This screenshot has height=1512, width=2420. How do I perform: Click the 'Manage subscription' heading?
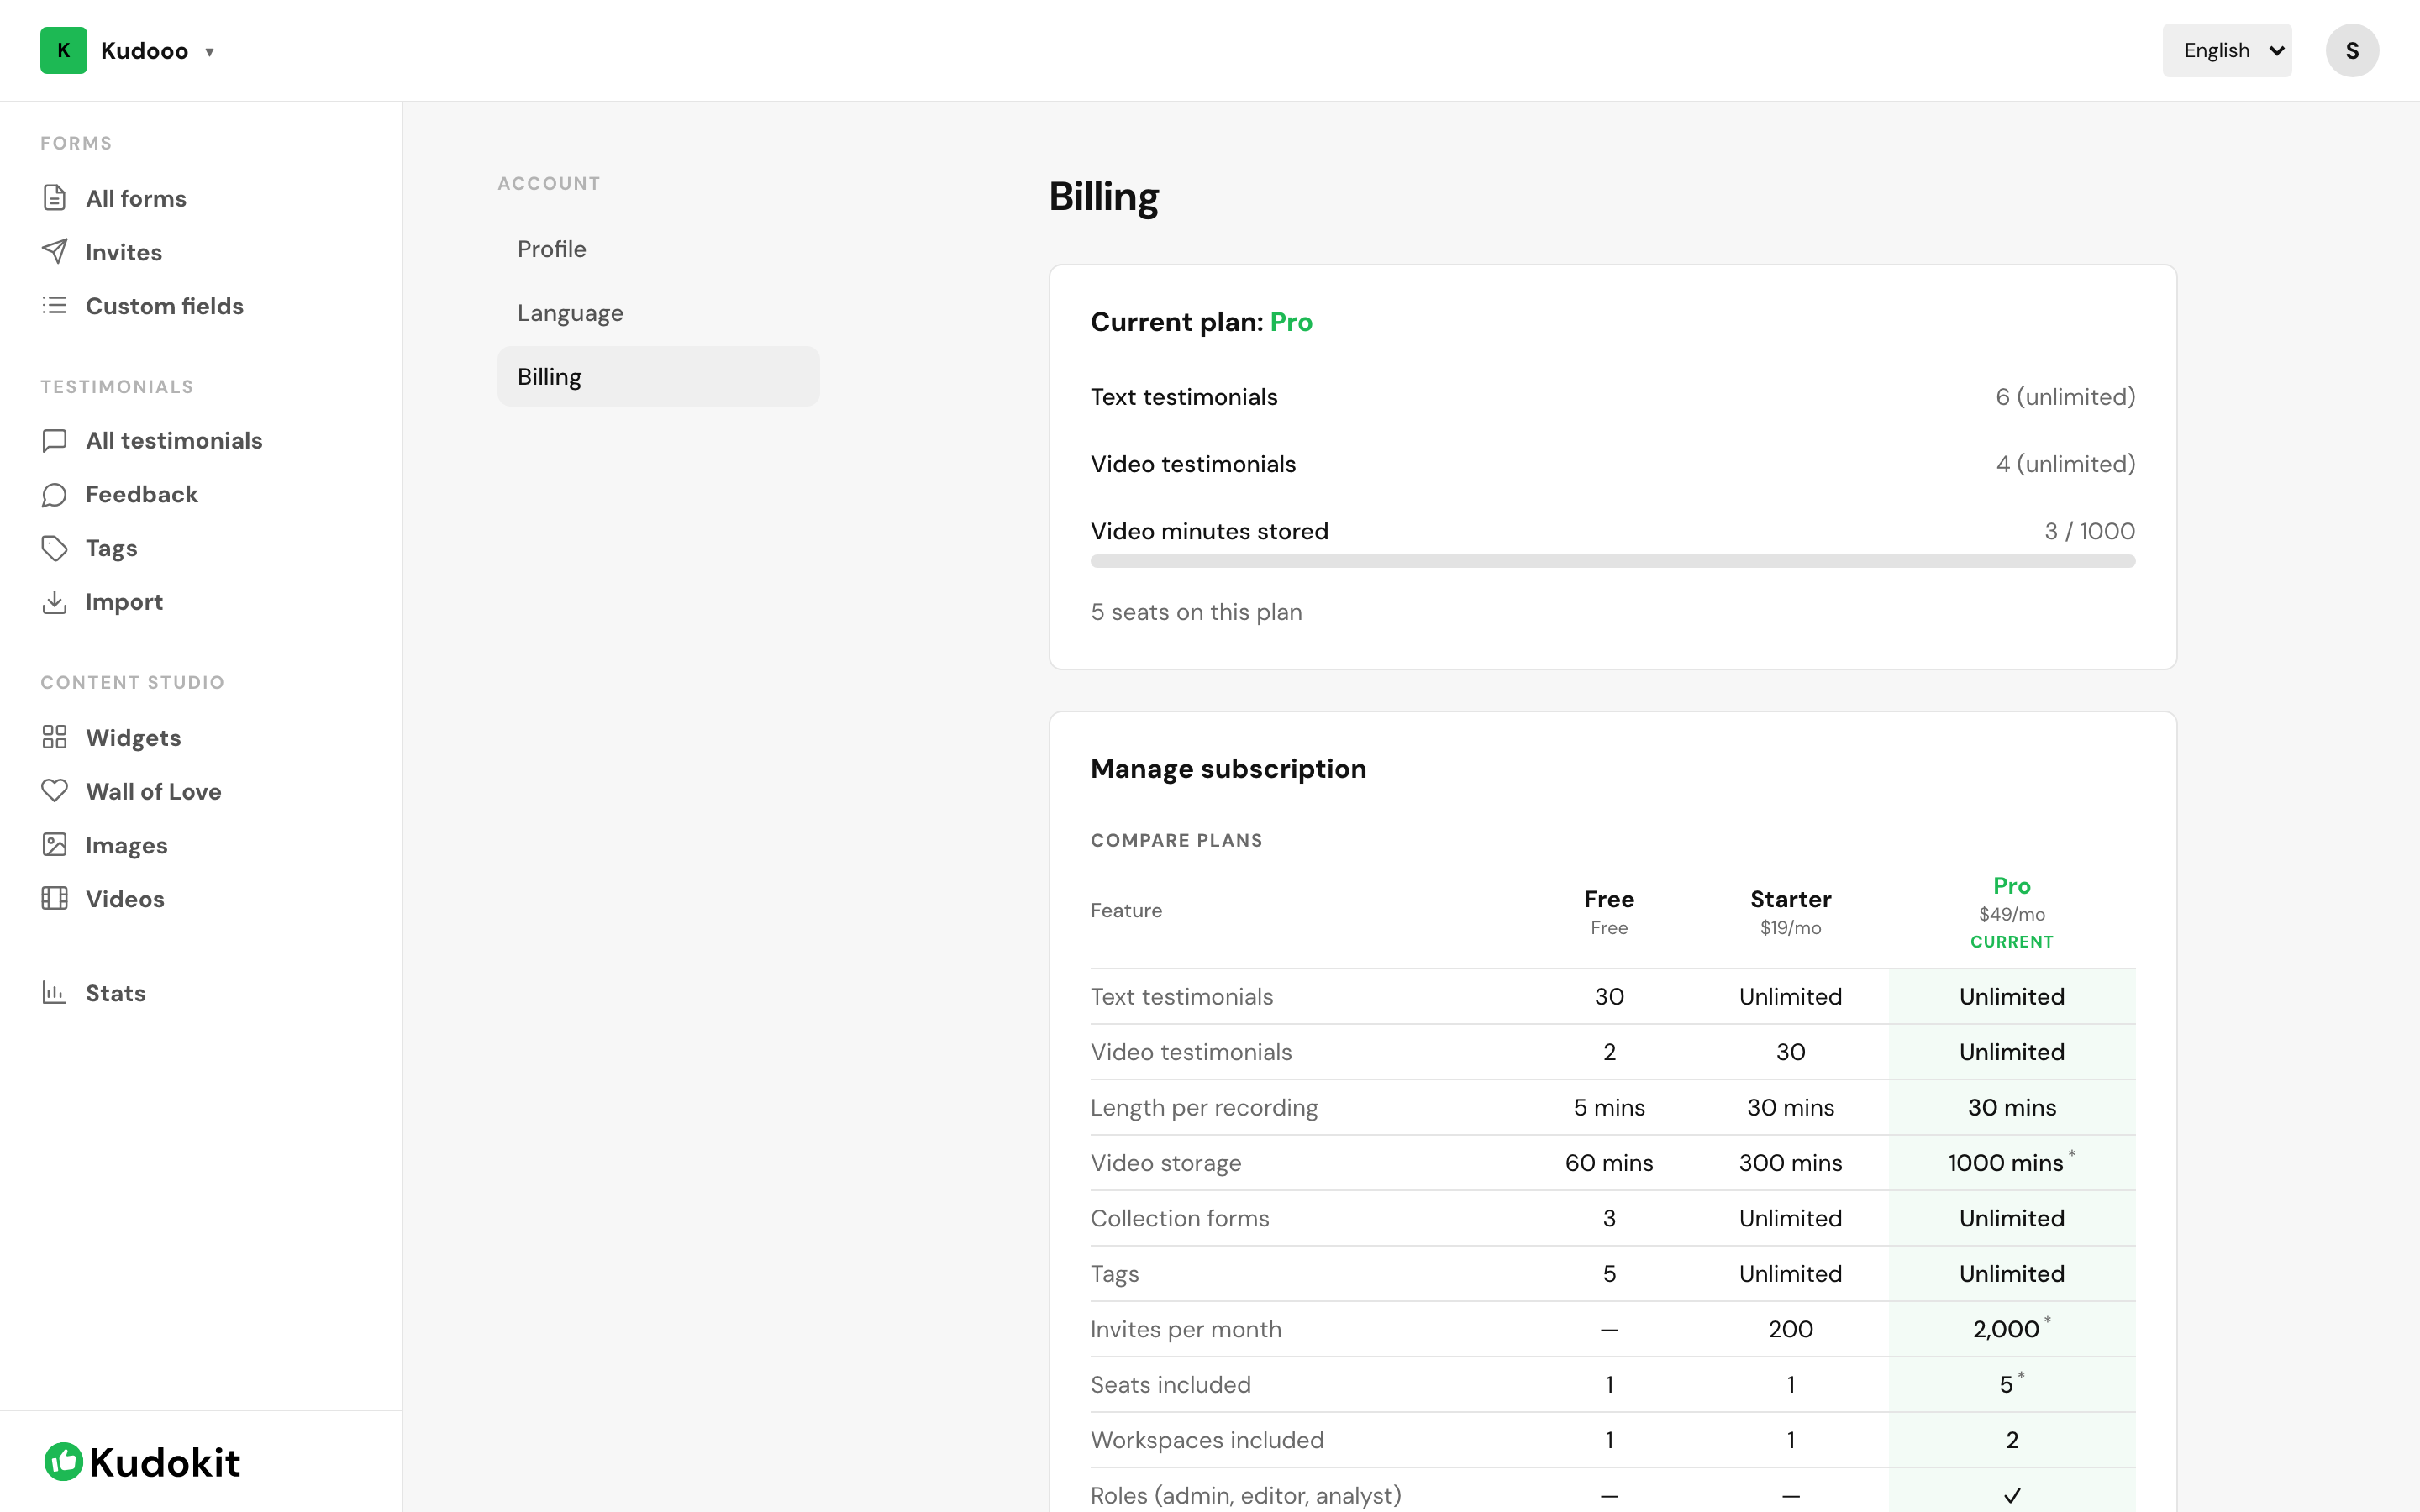point(1228,769)
